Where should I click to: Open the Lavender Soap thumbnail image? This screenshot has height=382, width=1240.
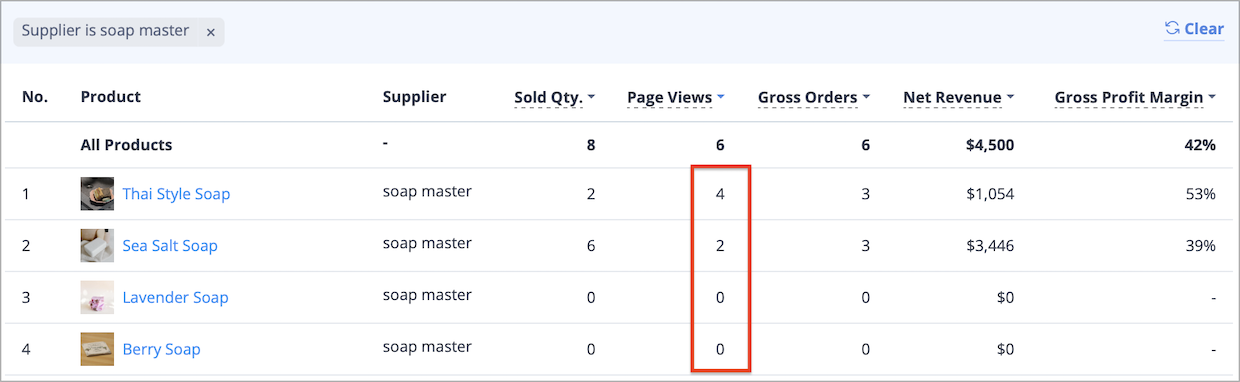[97, 298]
